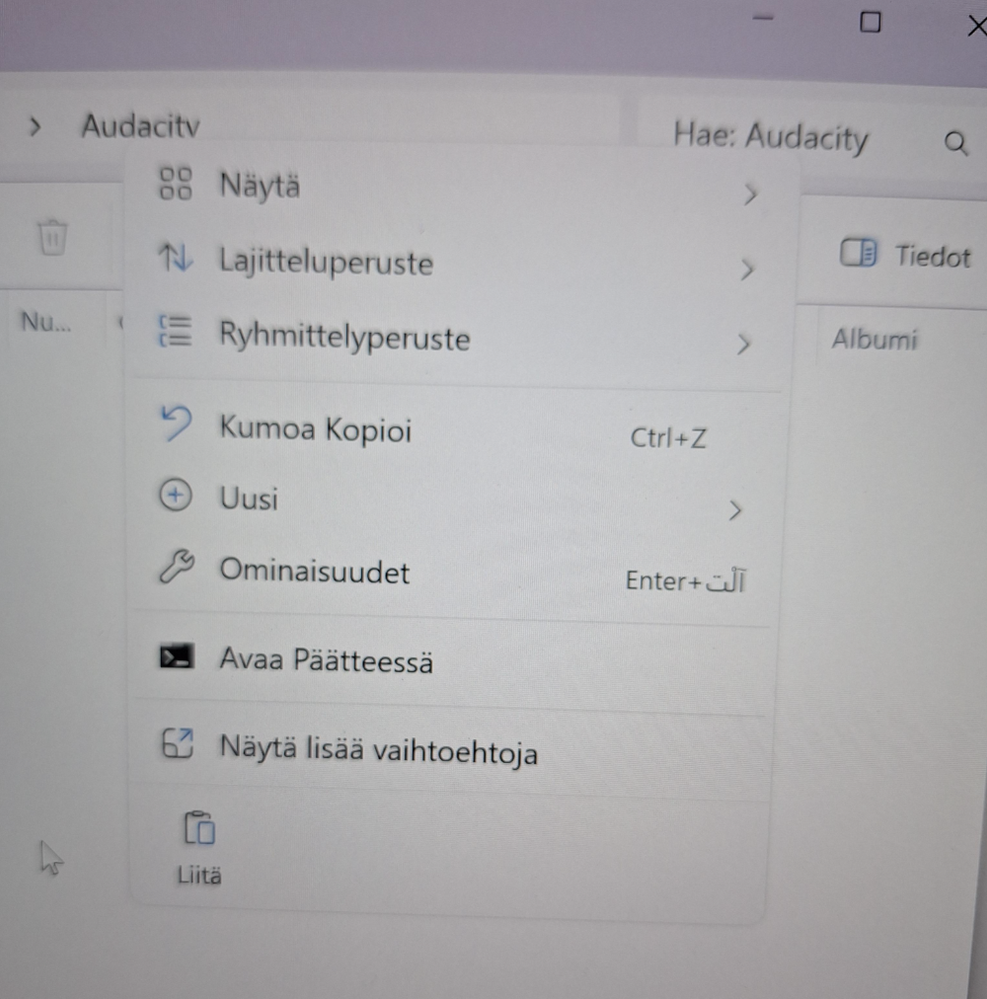The image size is (987, 999).
Task: Click the share-arrow icon beside Näytä lisää vaihtoehtoja
Action: pos(178,743)
